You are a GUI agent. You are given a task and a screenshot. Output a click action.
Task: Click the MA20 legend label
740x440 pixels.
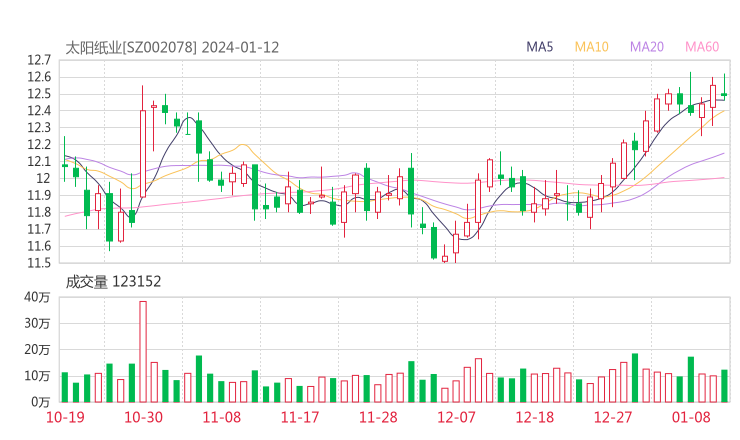[647, 47]
